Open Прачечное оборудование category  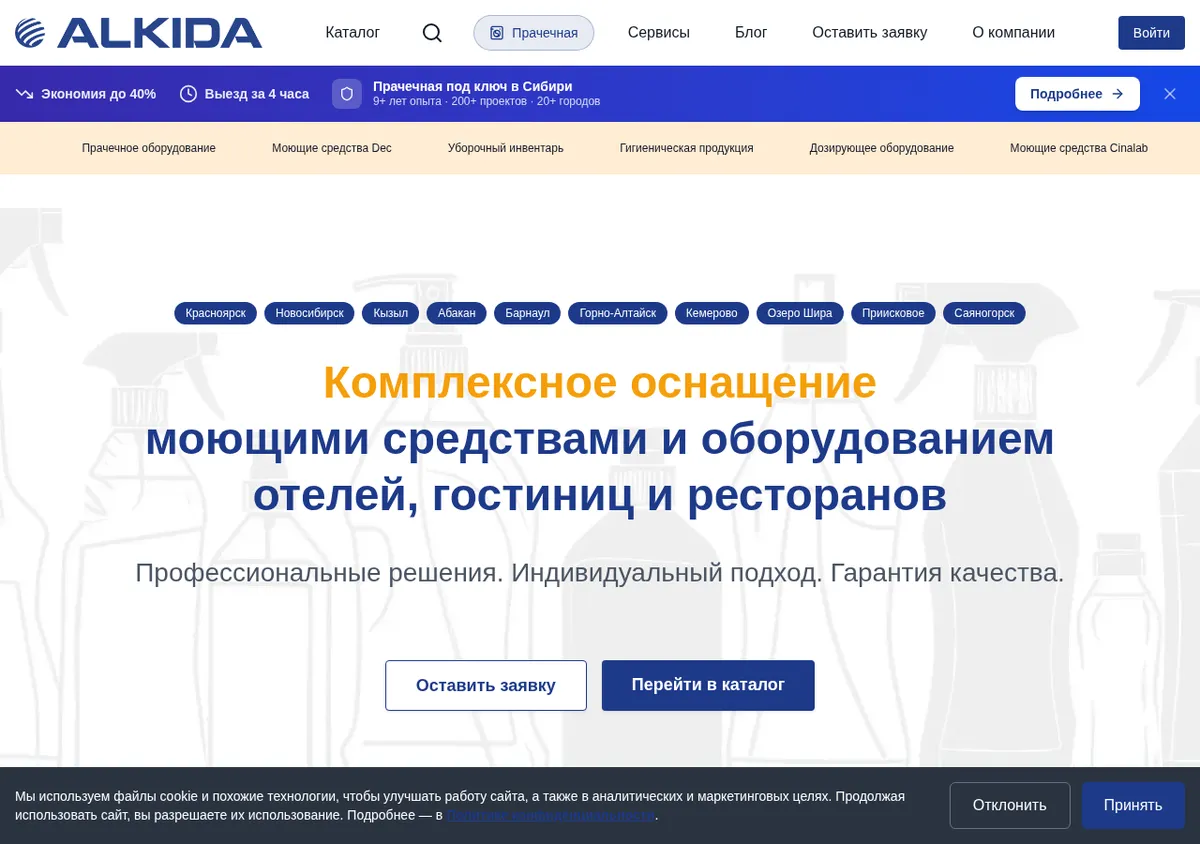click(x=149, y=148)
